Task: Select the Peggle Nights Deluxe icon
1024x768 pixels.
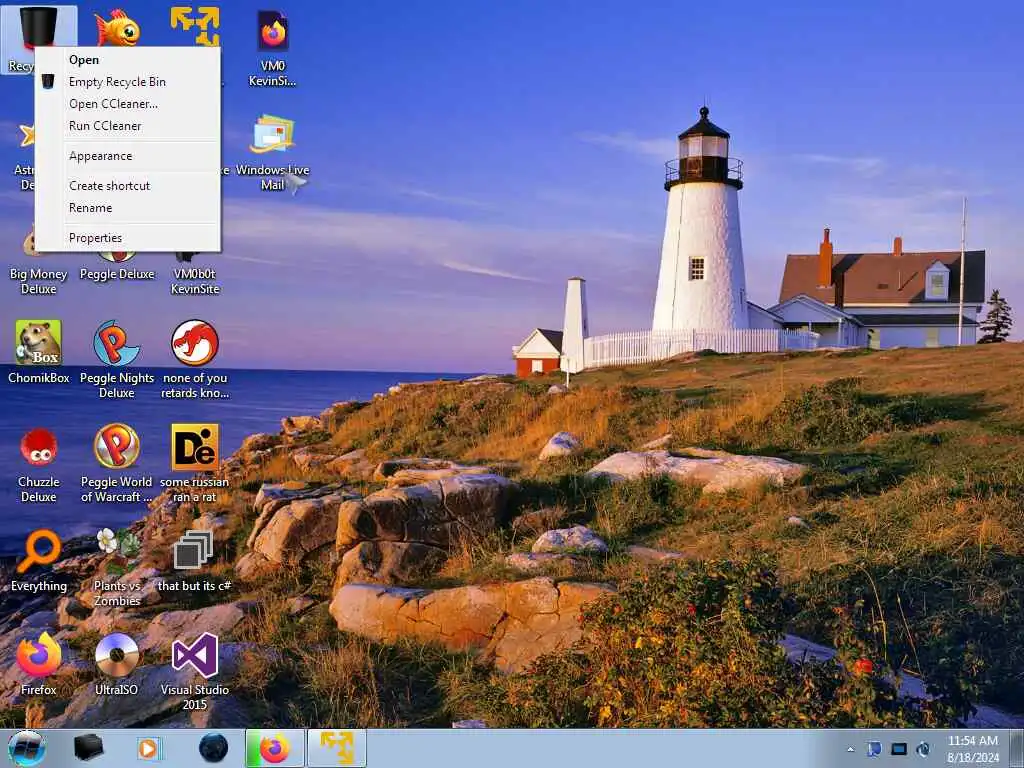Action: point(117,359)
